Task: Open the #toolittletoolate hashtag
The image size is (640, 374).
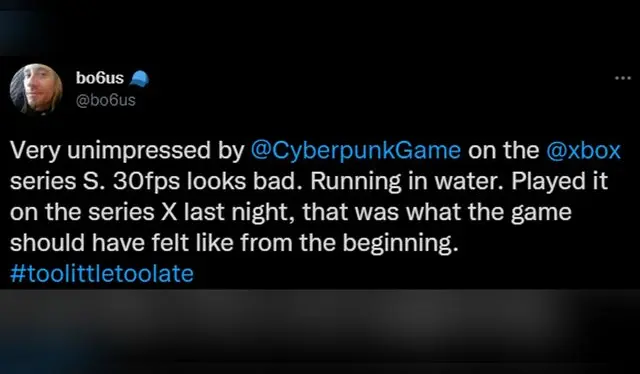Action: coord(102,274)
